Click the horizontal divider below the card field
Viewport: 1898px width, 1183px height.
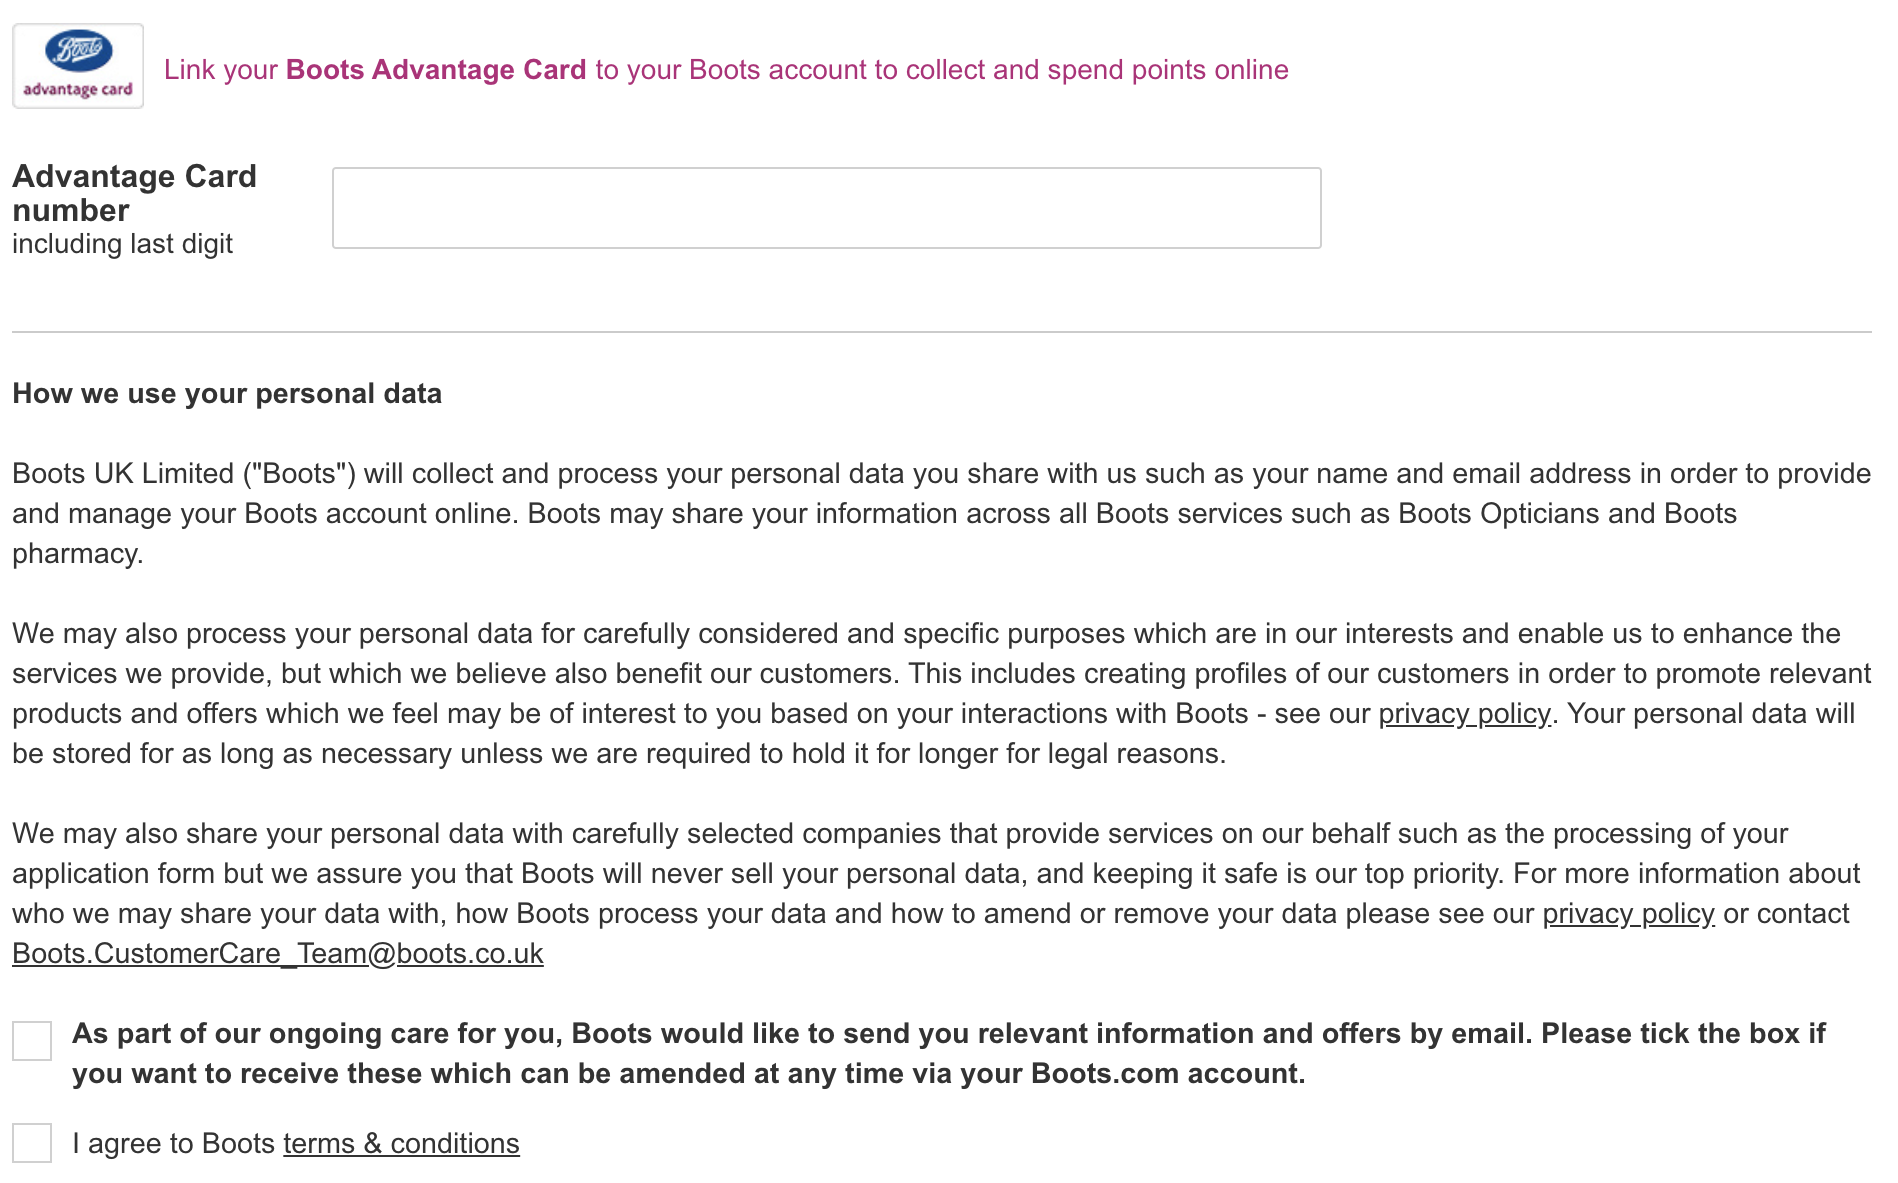941,332
